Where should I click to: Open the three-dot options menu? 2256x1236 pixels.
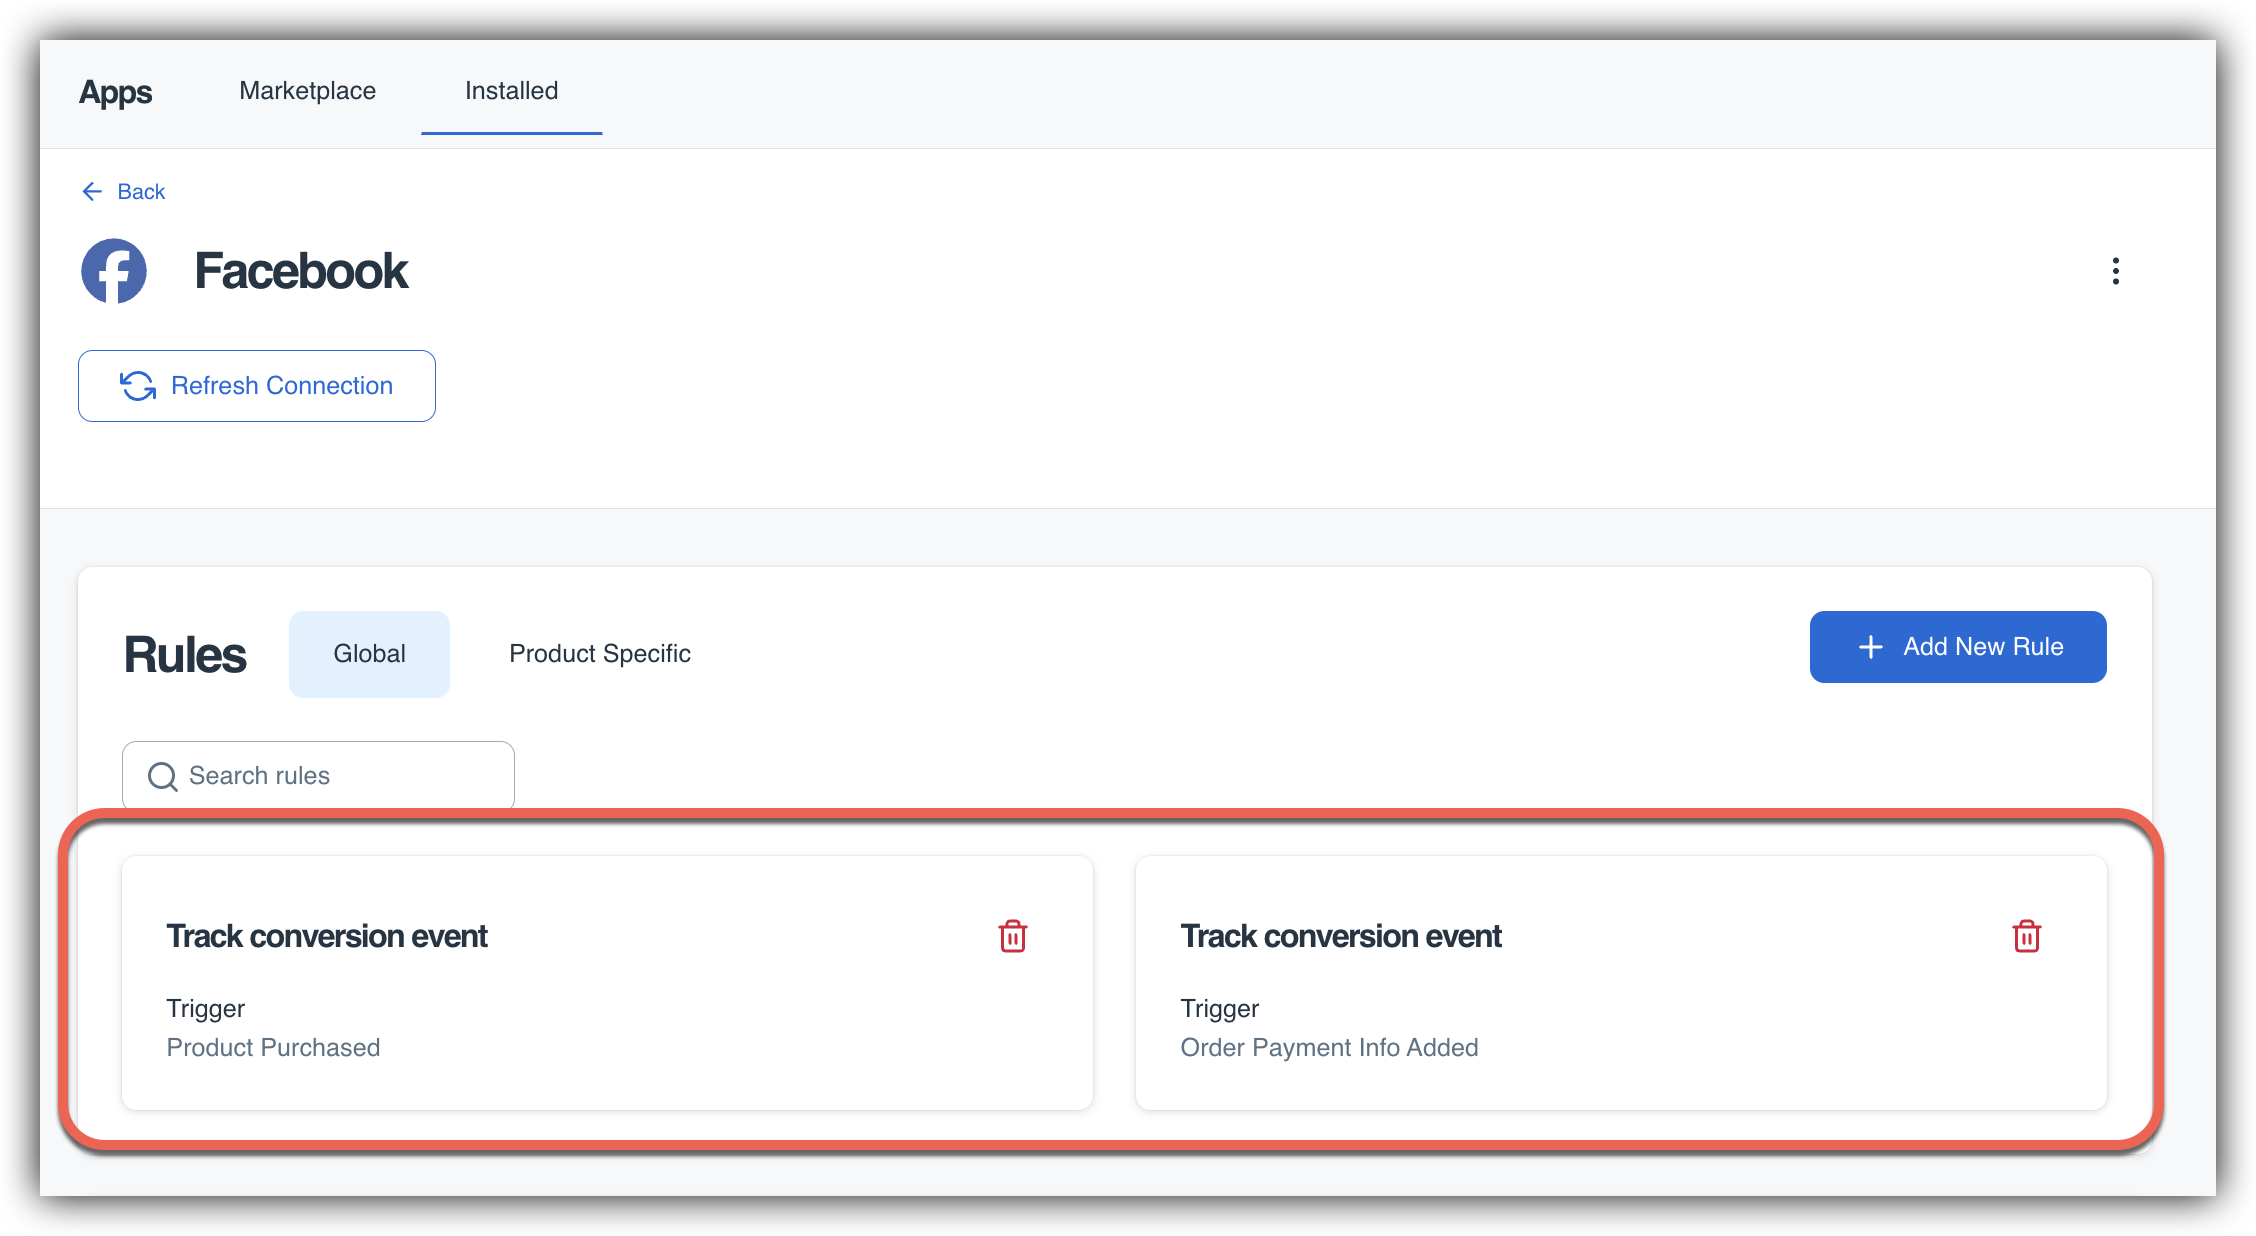[2115, 271]
